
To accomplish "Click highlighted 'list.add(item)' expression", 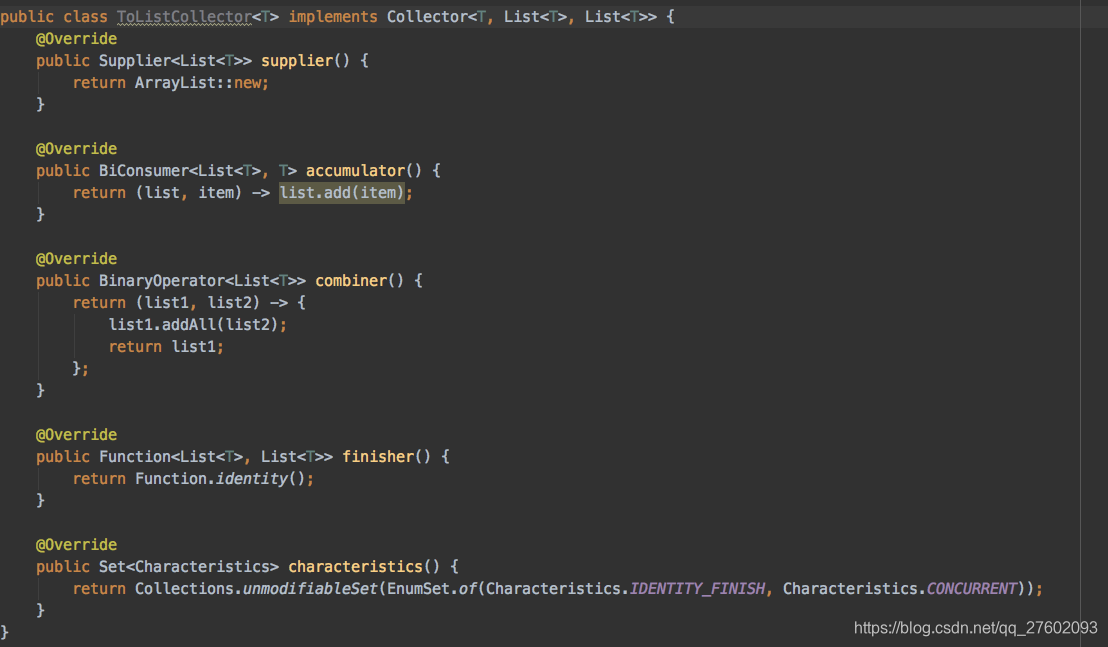I will click(341, 192).
